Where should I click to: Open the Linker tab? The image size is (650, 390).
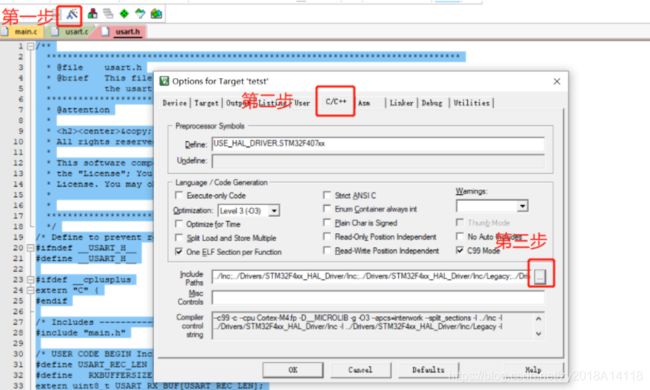(401, 103)
